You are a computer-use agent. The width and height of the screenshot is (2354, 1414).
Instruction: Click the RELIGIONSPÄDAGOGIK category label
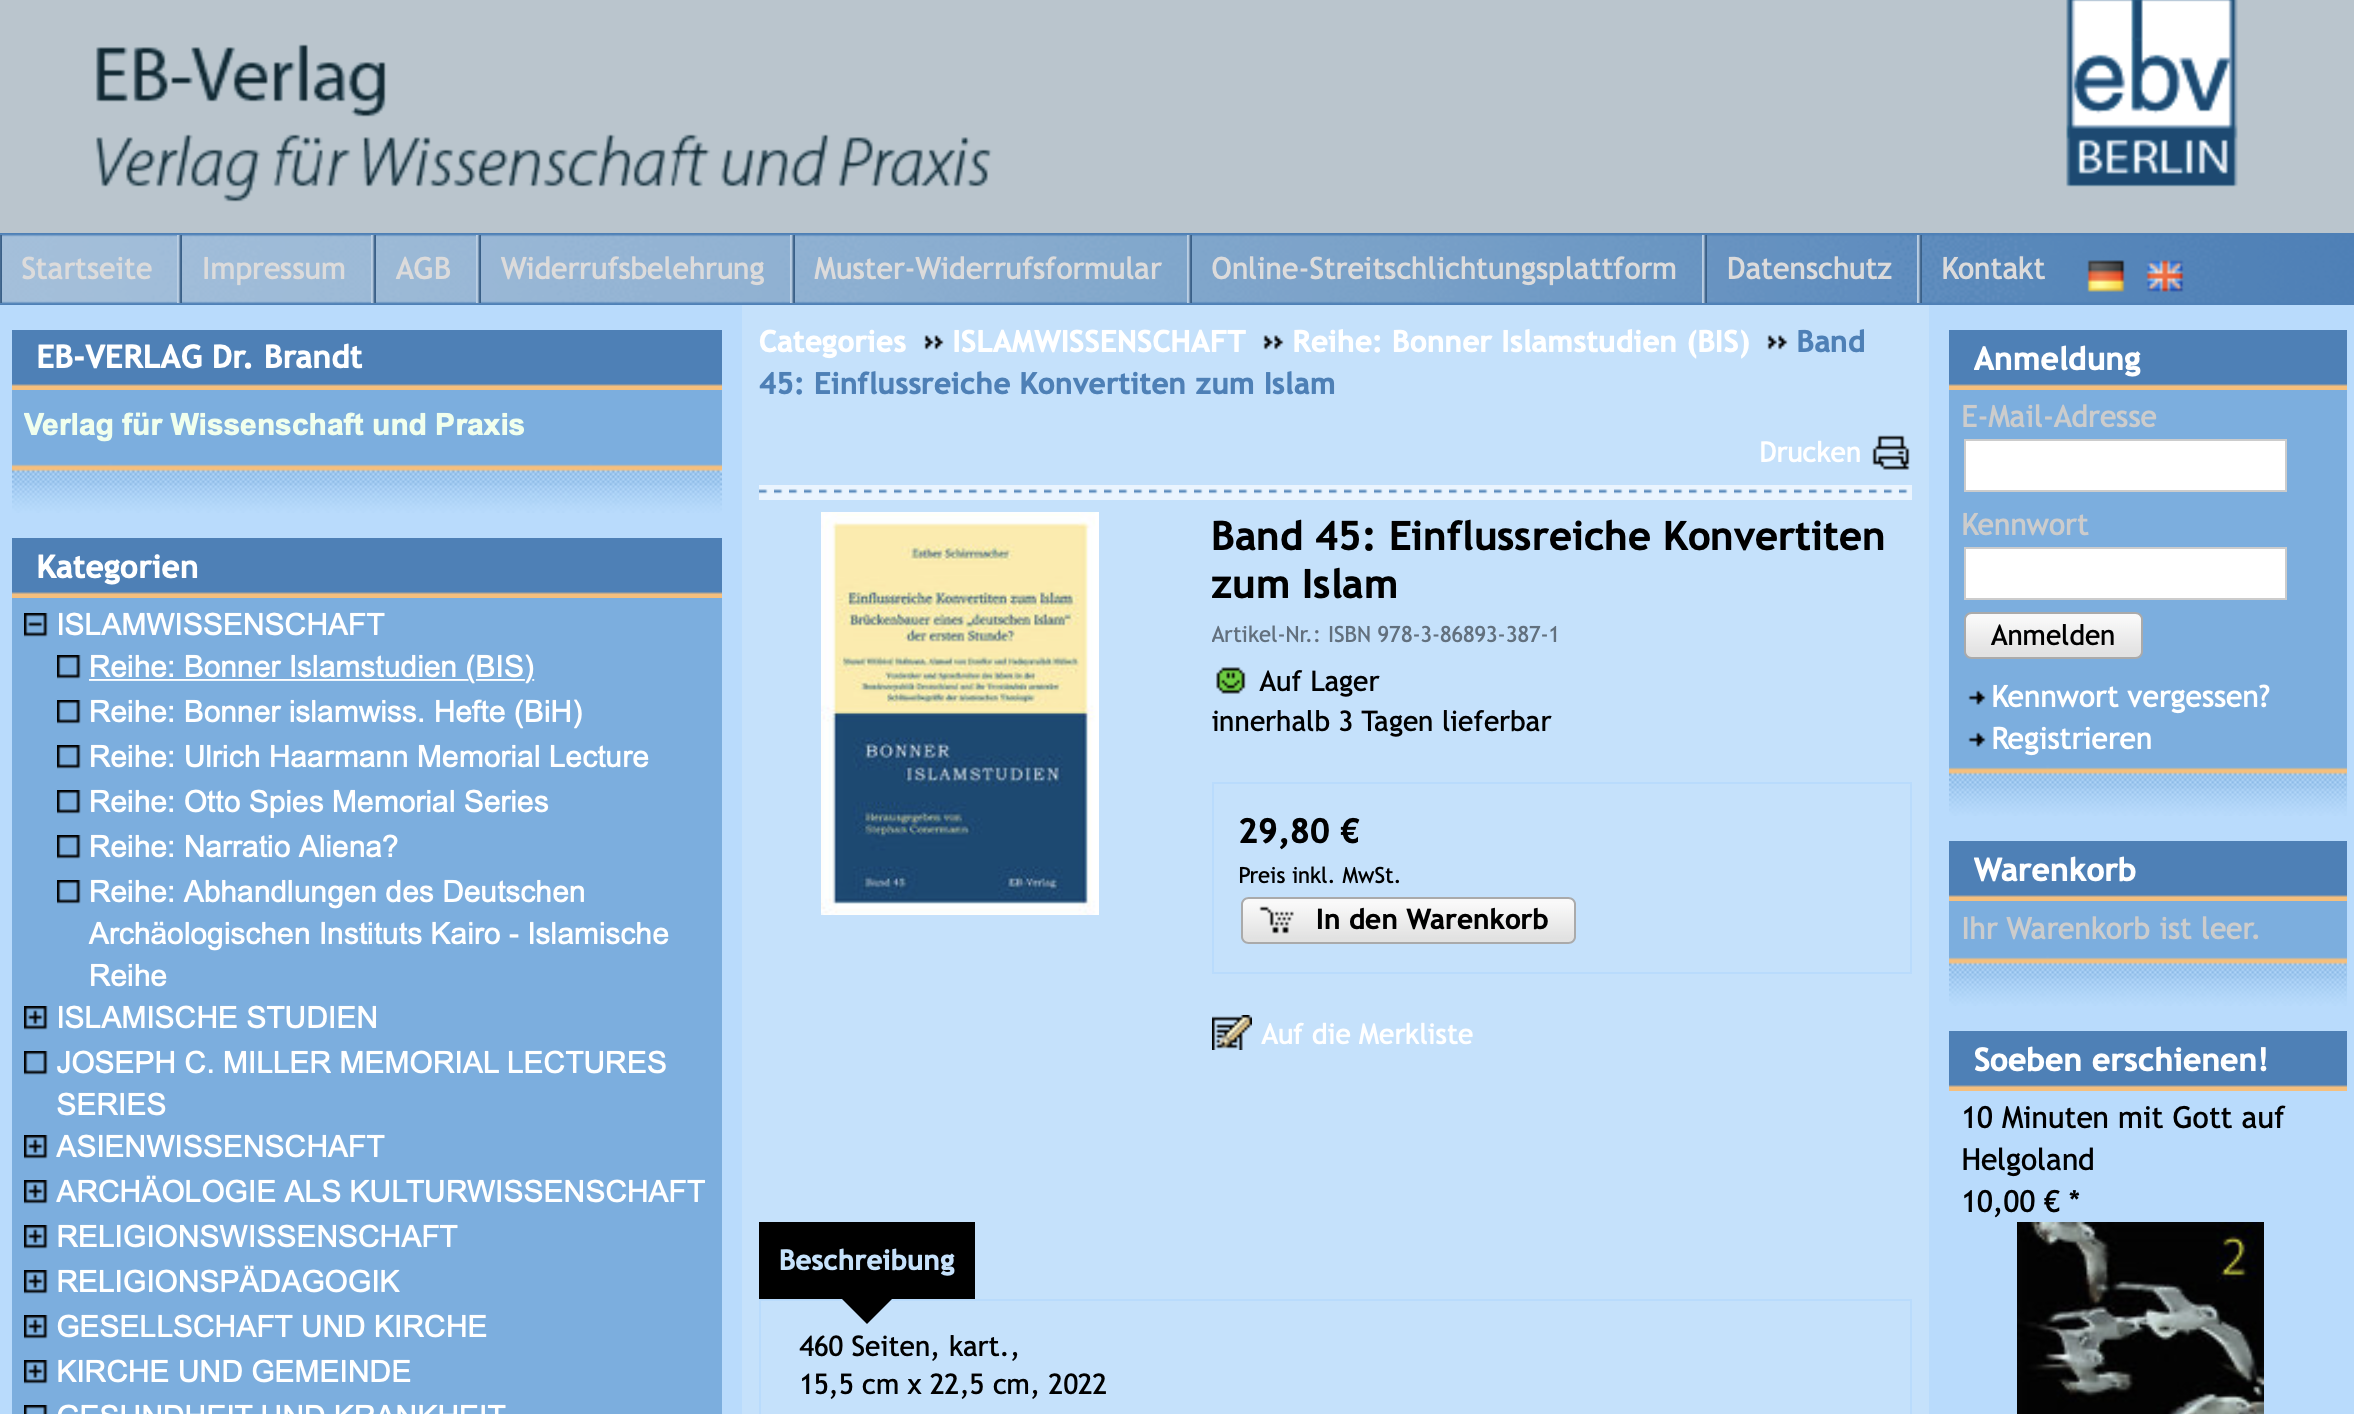228,1282
